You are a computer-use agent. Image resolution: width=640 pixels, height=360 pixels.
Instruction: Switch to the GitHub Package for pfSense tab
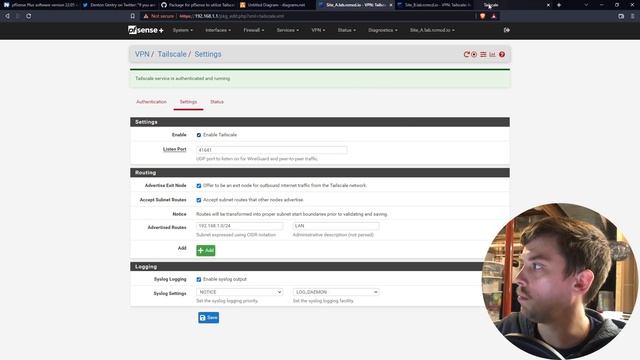coord(197,5)
